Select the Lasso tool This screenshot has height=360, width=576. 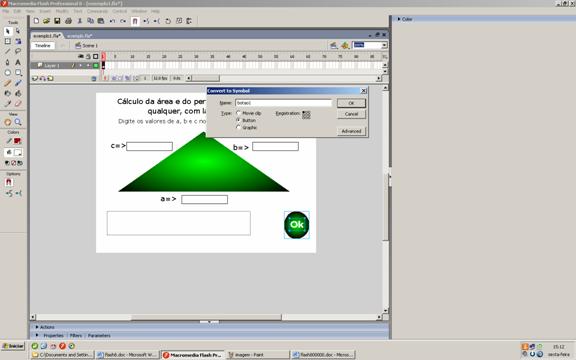tap(18, 51)
